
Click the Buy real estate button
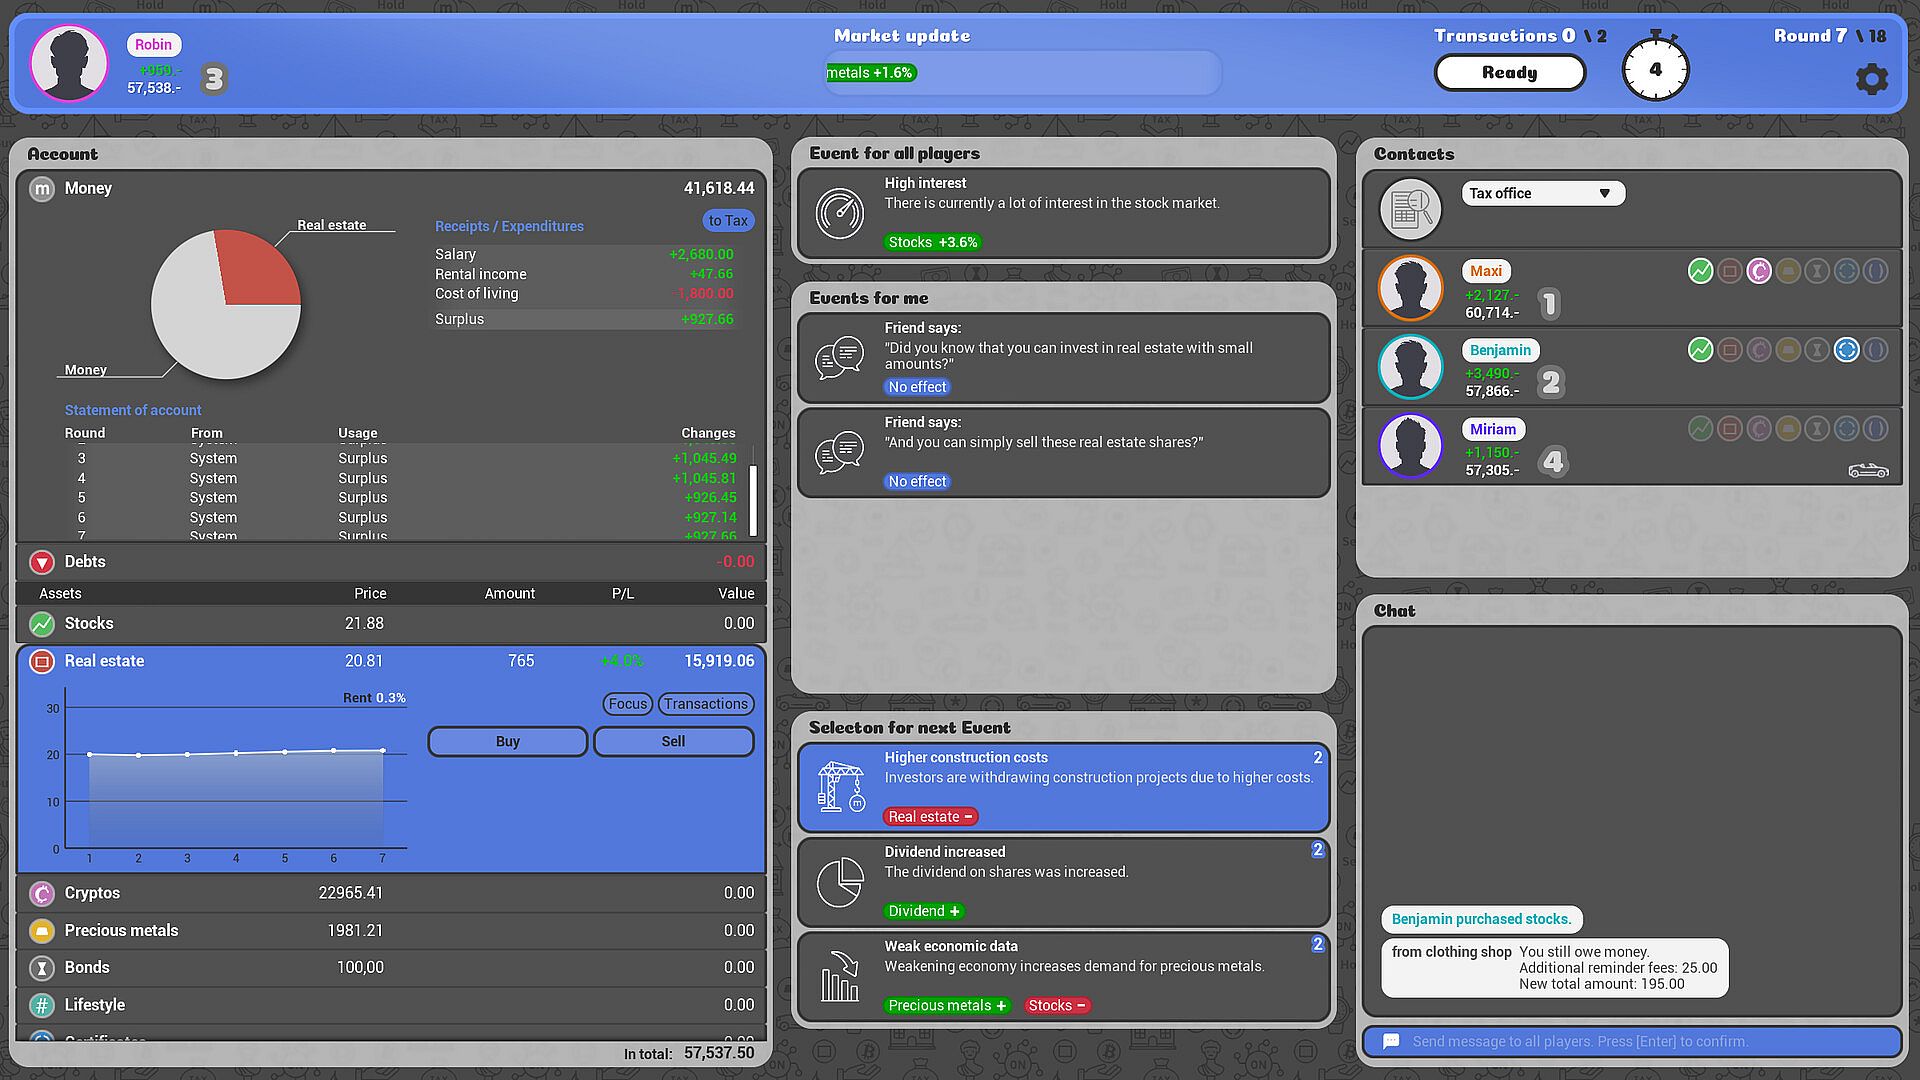click(x=507, y=742)
